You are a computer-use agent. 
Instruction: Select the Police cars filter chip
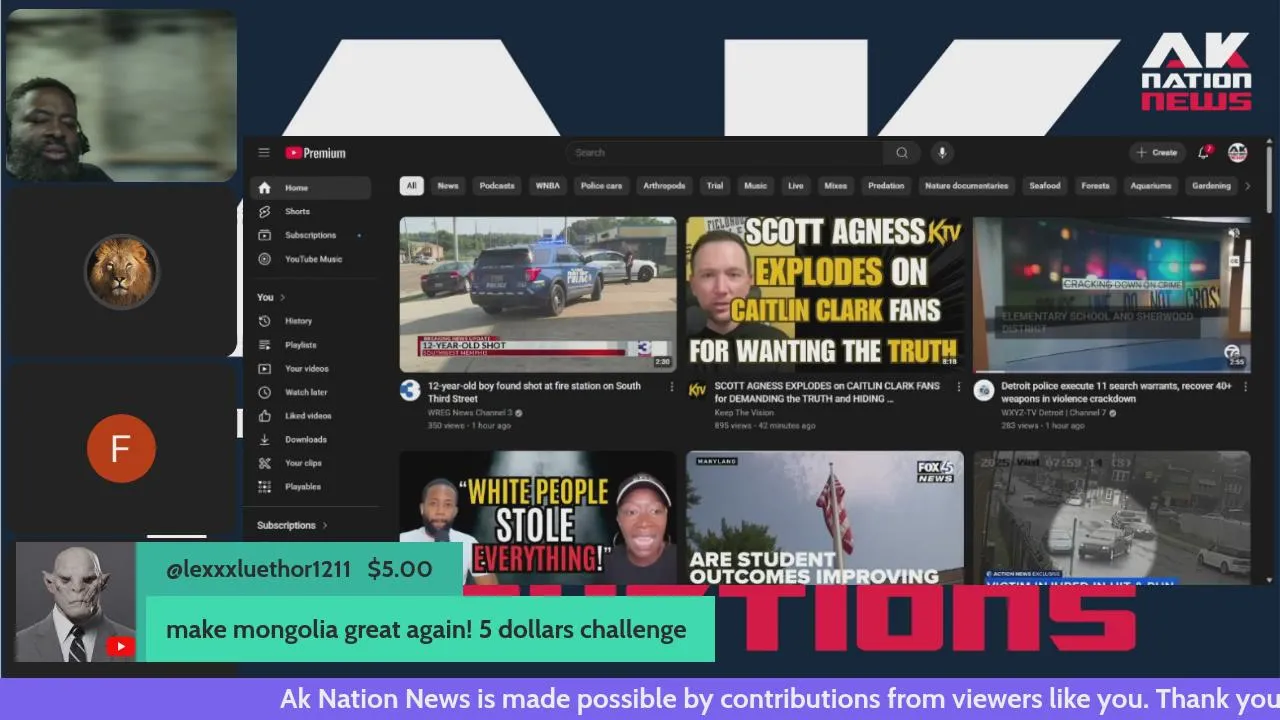pyautogui.click(x=601, y=186)
